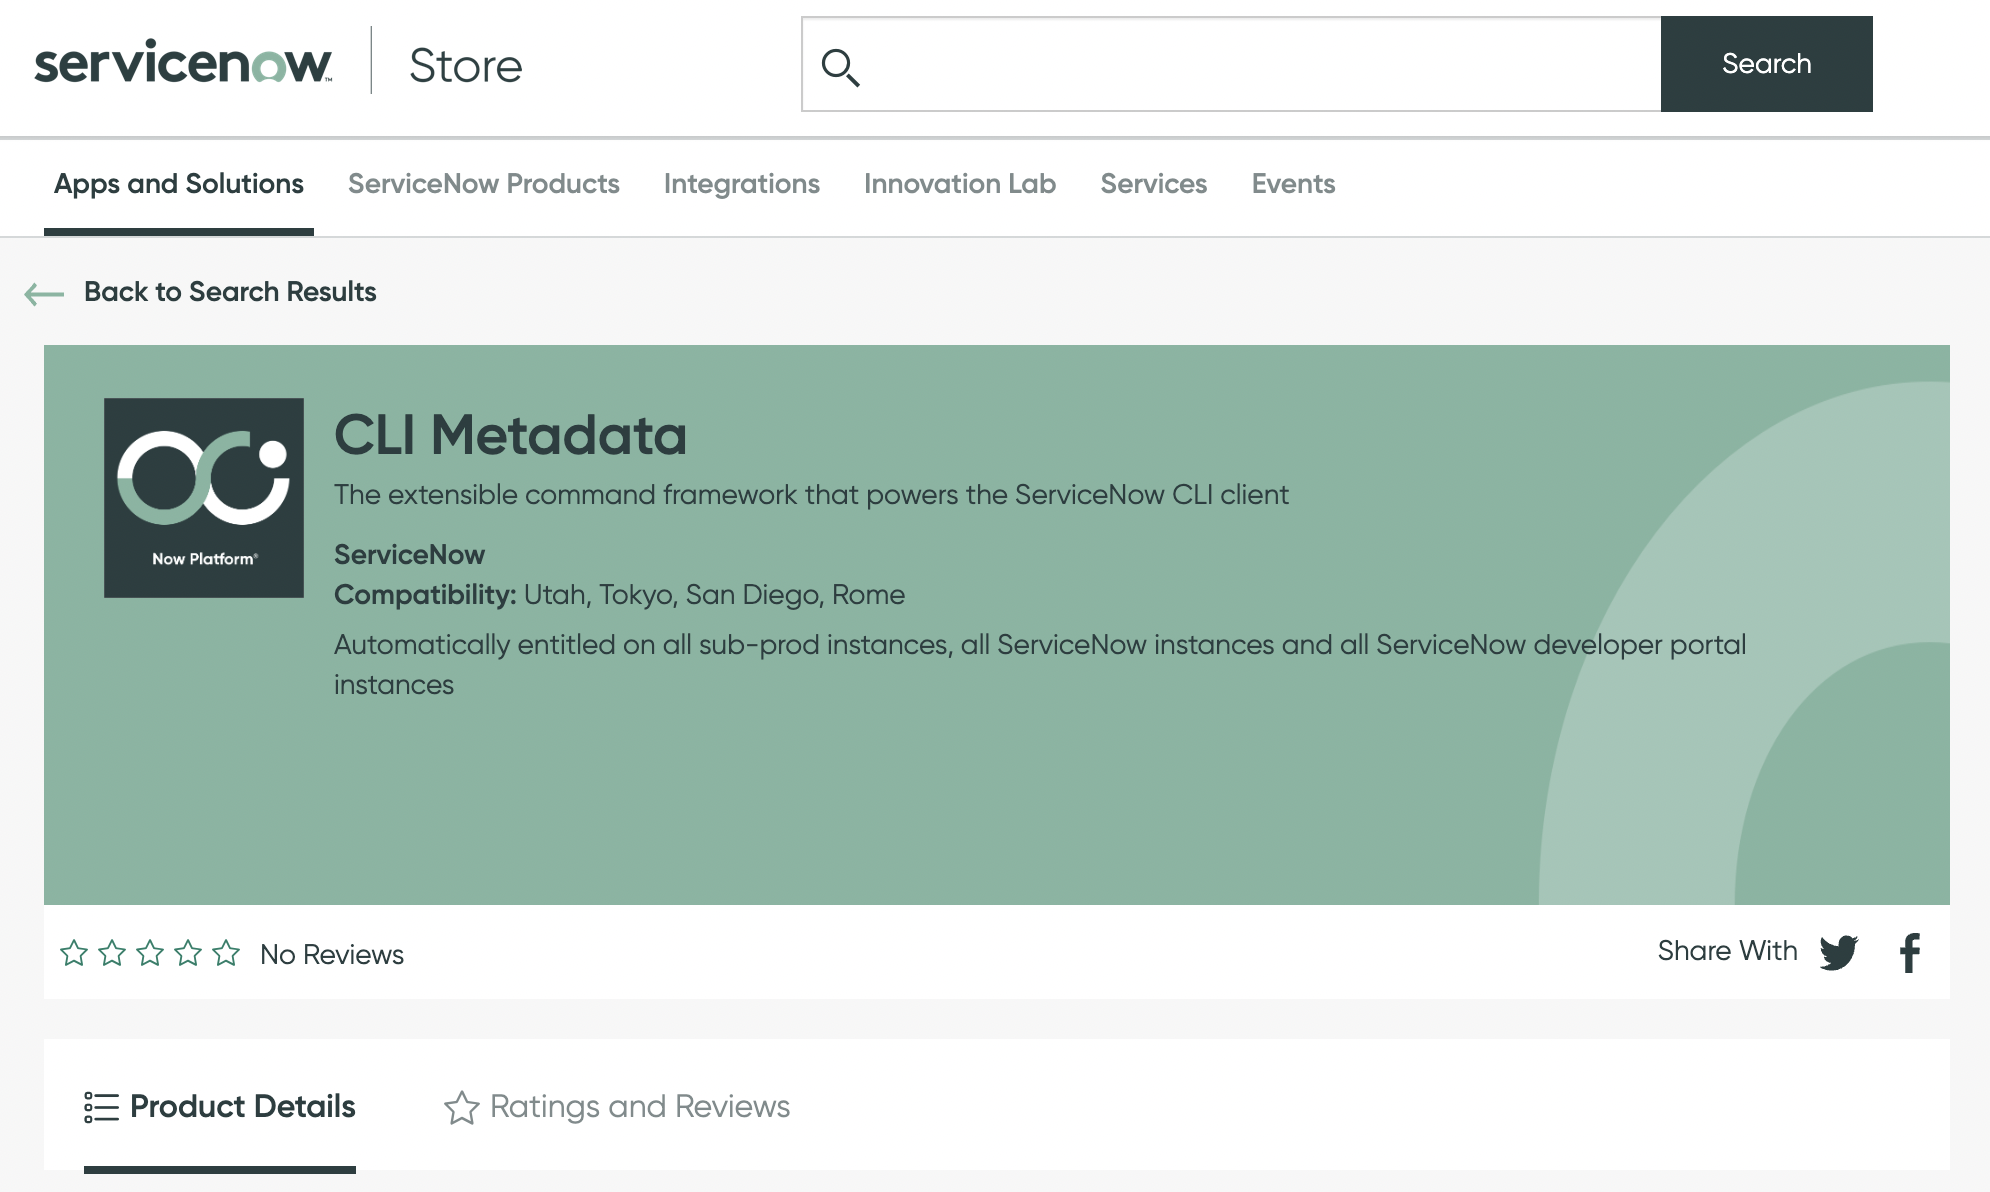1990x1192 pixels.
Task: Share on Twitter via bird icon
Action: pyautogui.click(x=1838, y=952)
